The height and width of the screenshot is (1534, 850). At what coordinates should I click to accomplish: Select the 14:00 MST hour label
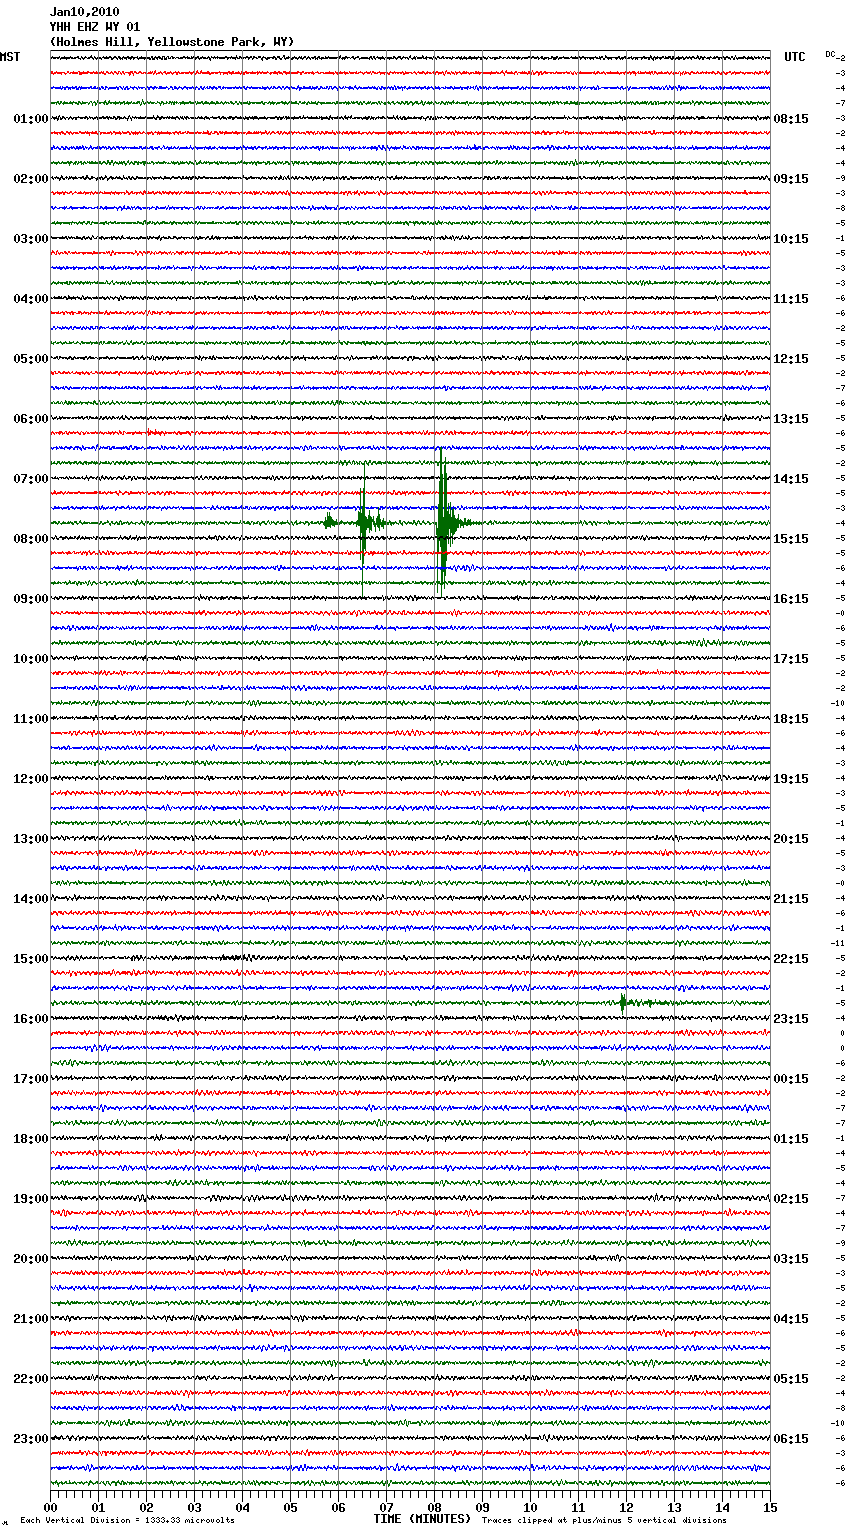pos(31,899)
